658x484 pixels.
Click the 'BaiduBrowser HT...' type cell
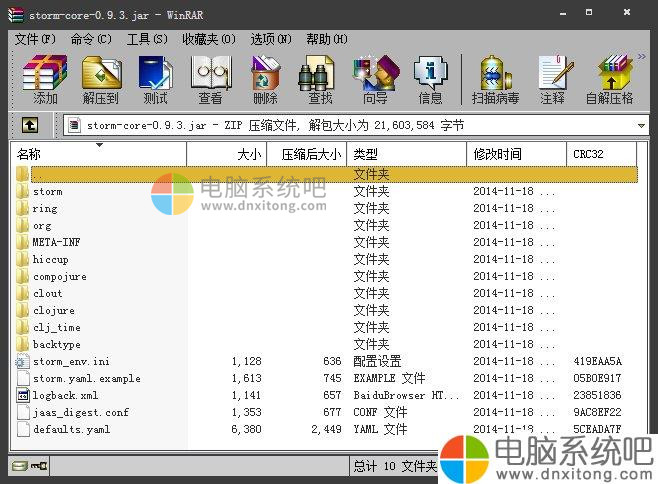[406, 395]
